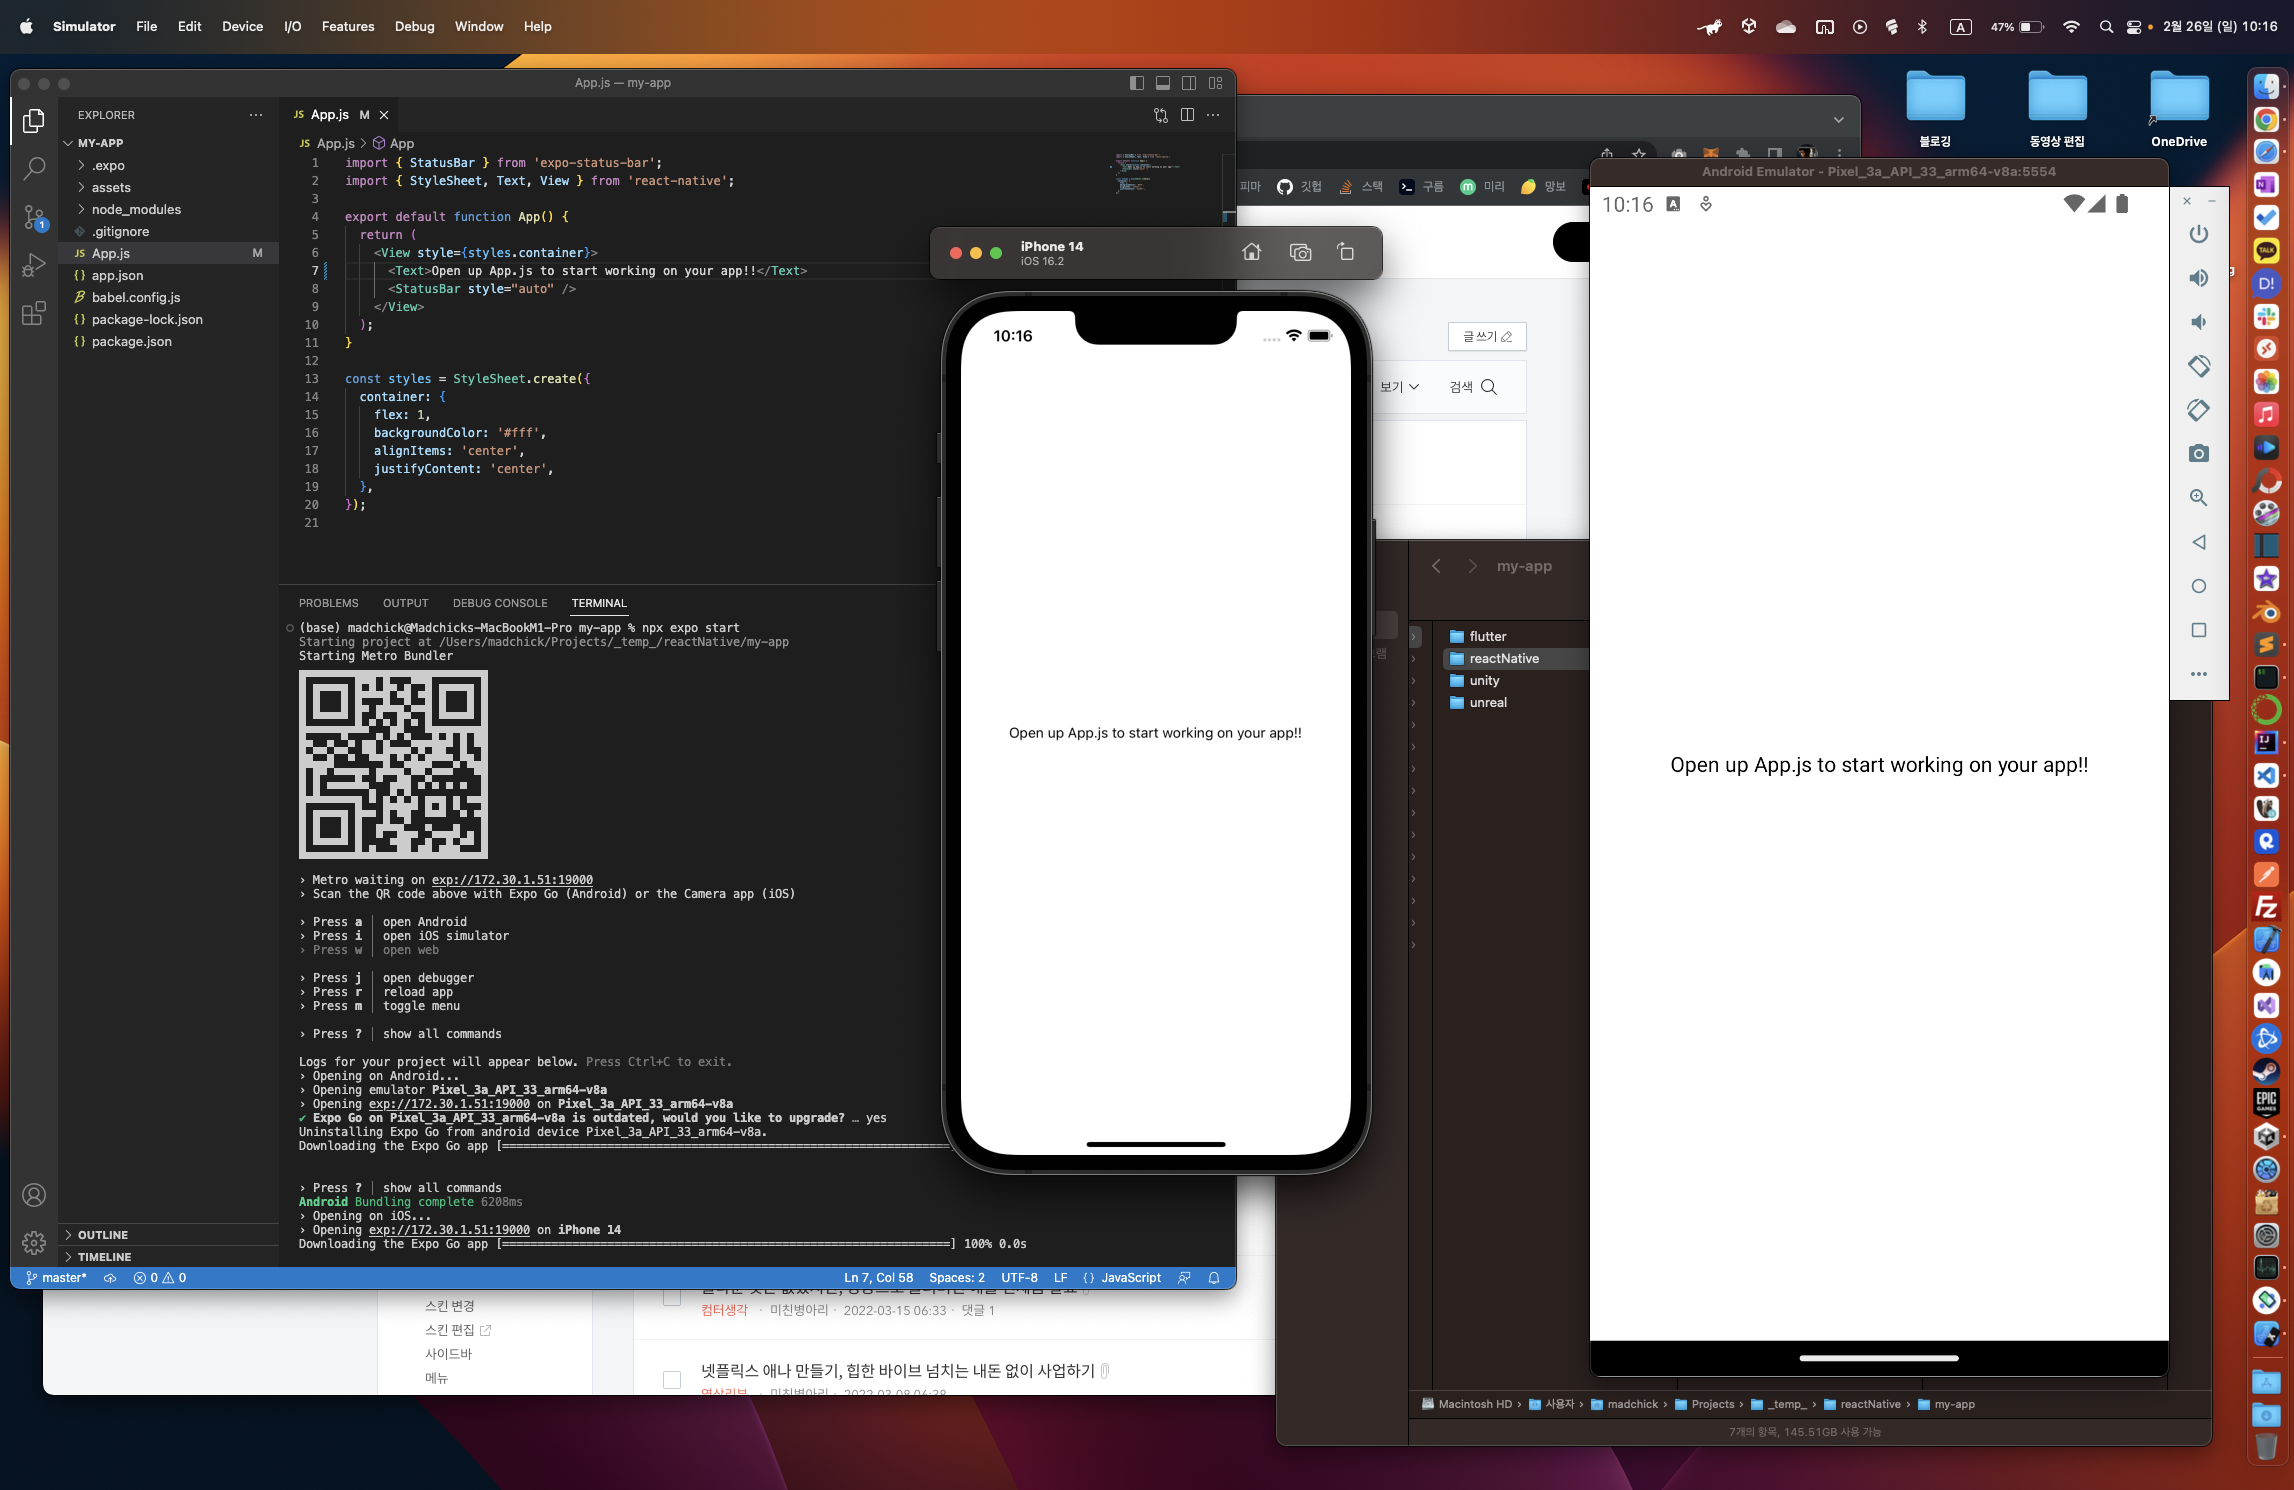Open the Device menu in menu bar
2294x1490 pixels.
[x=242, y=26]
